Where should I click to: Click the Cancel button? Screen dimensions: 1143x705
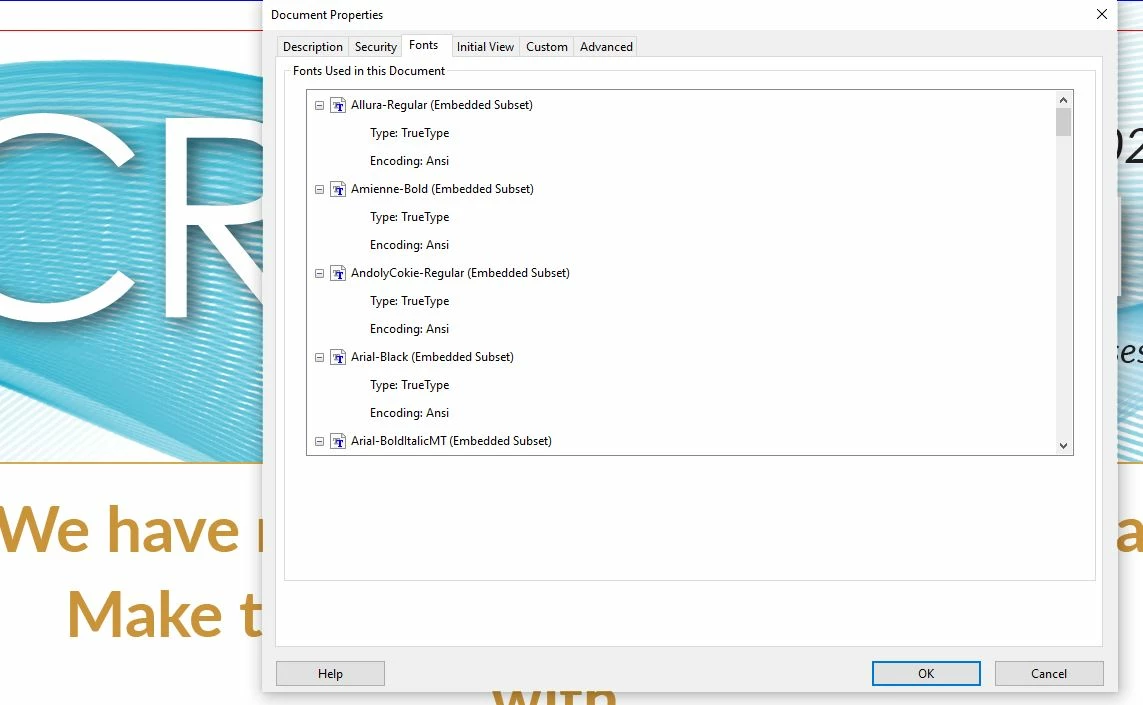point(1049,674)
